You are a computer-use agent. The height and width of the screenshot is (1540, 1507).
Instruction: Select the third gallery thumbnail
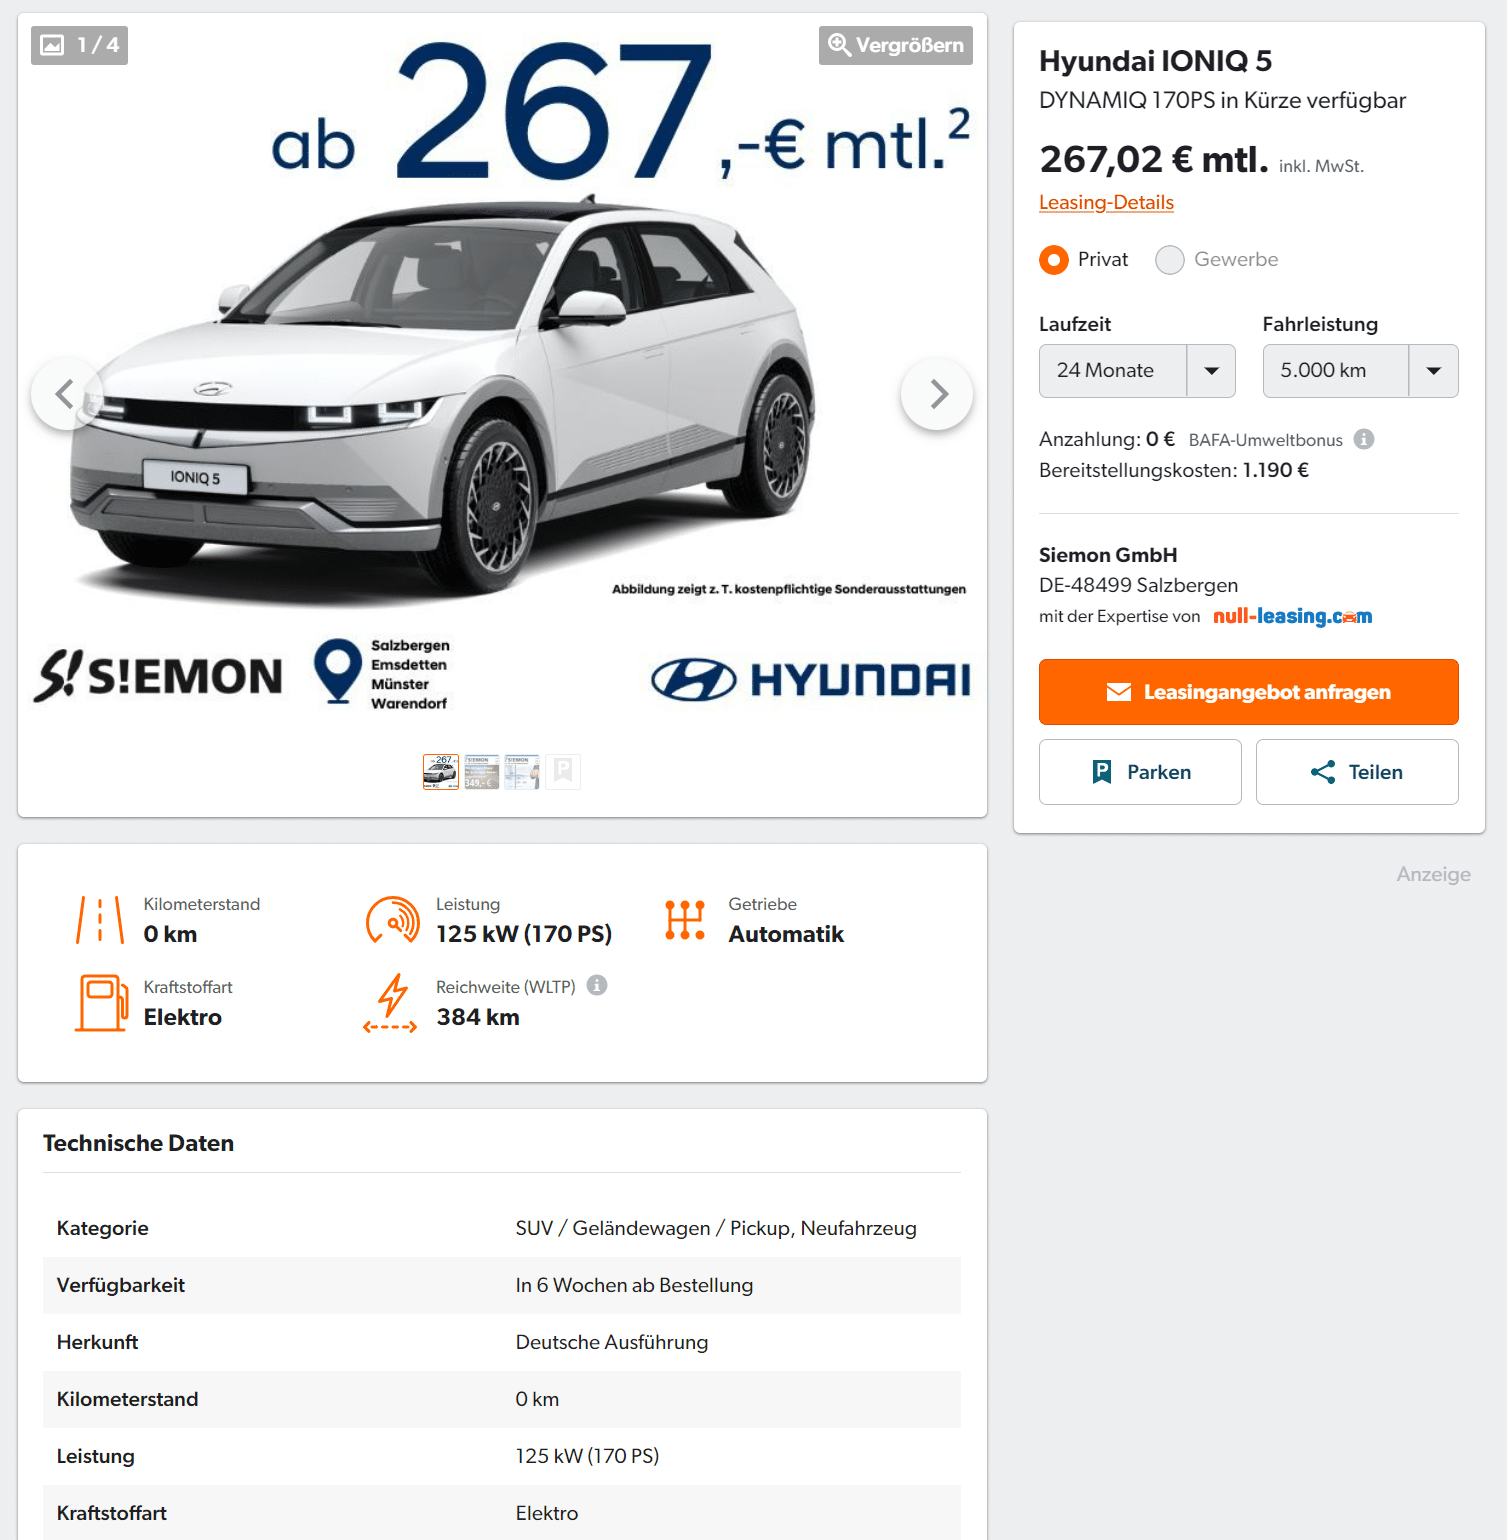tap(522, 772)
